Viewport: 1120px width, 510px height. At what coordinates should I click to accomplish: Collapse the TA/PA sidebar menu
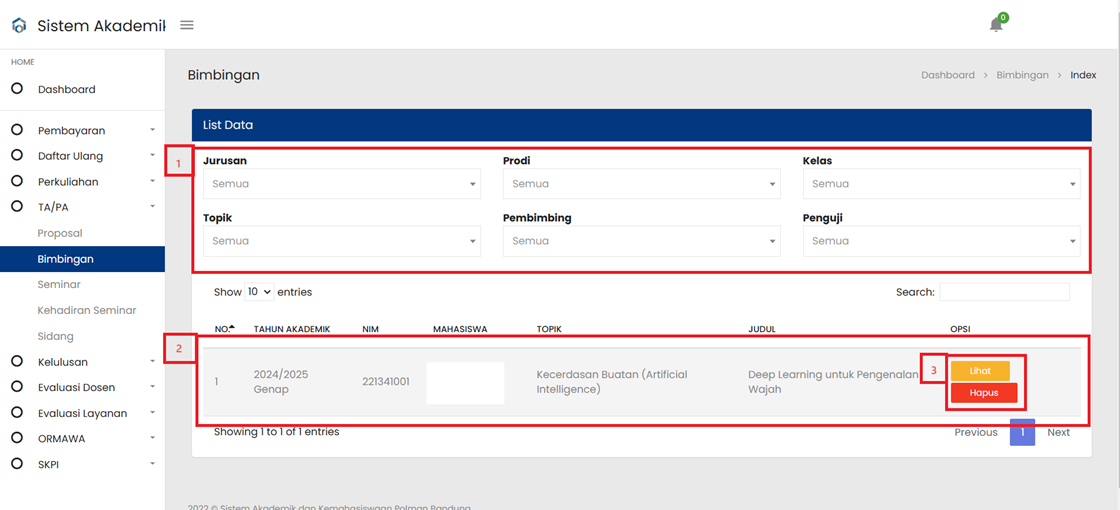153,207
